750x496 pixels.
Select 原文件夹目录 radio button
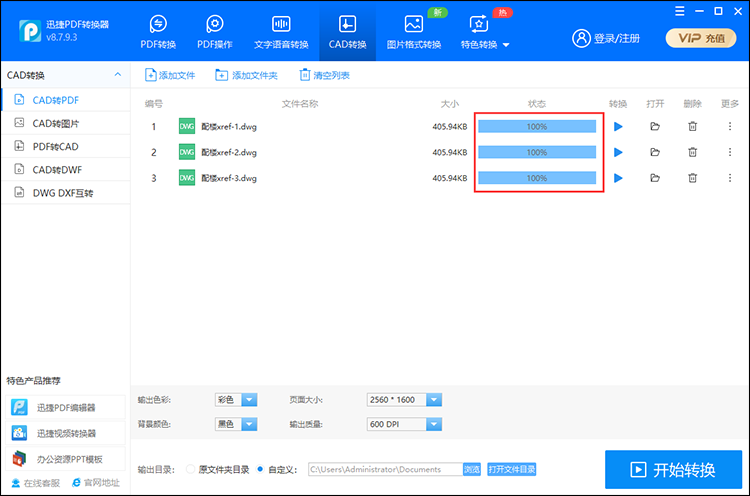point(190,469)
